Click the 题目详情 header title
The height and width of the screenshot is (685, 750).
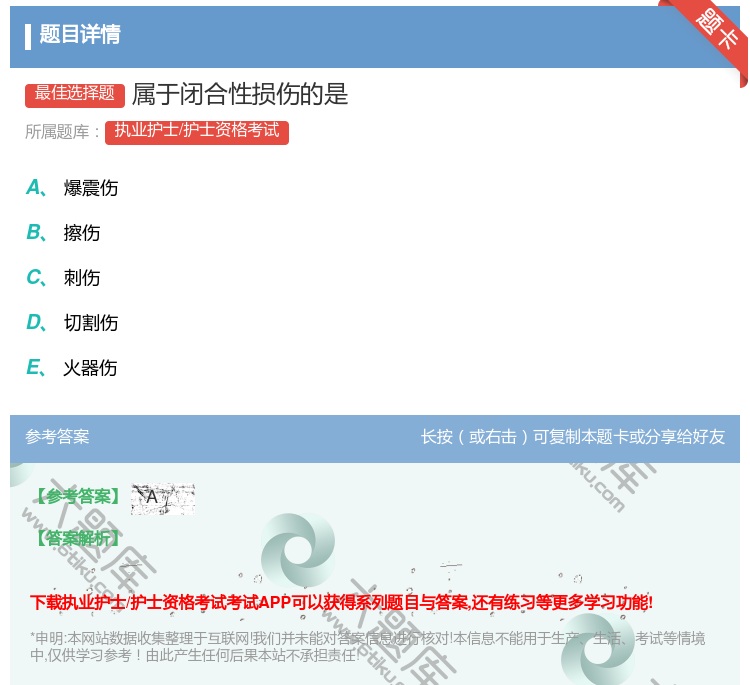tap(80, 34)
